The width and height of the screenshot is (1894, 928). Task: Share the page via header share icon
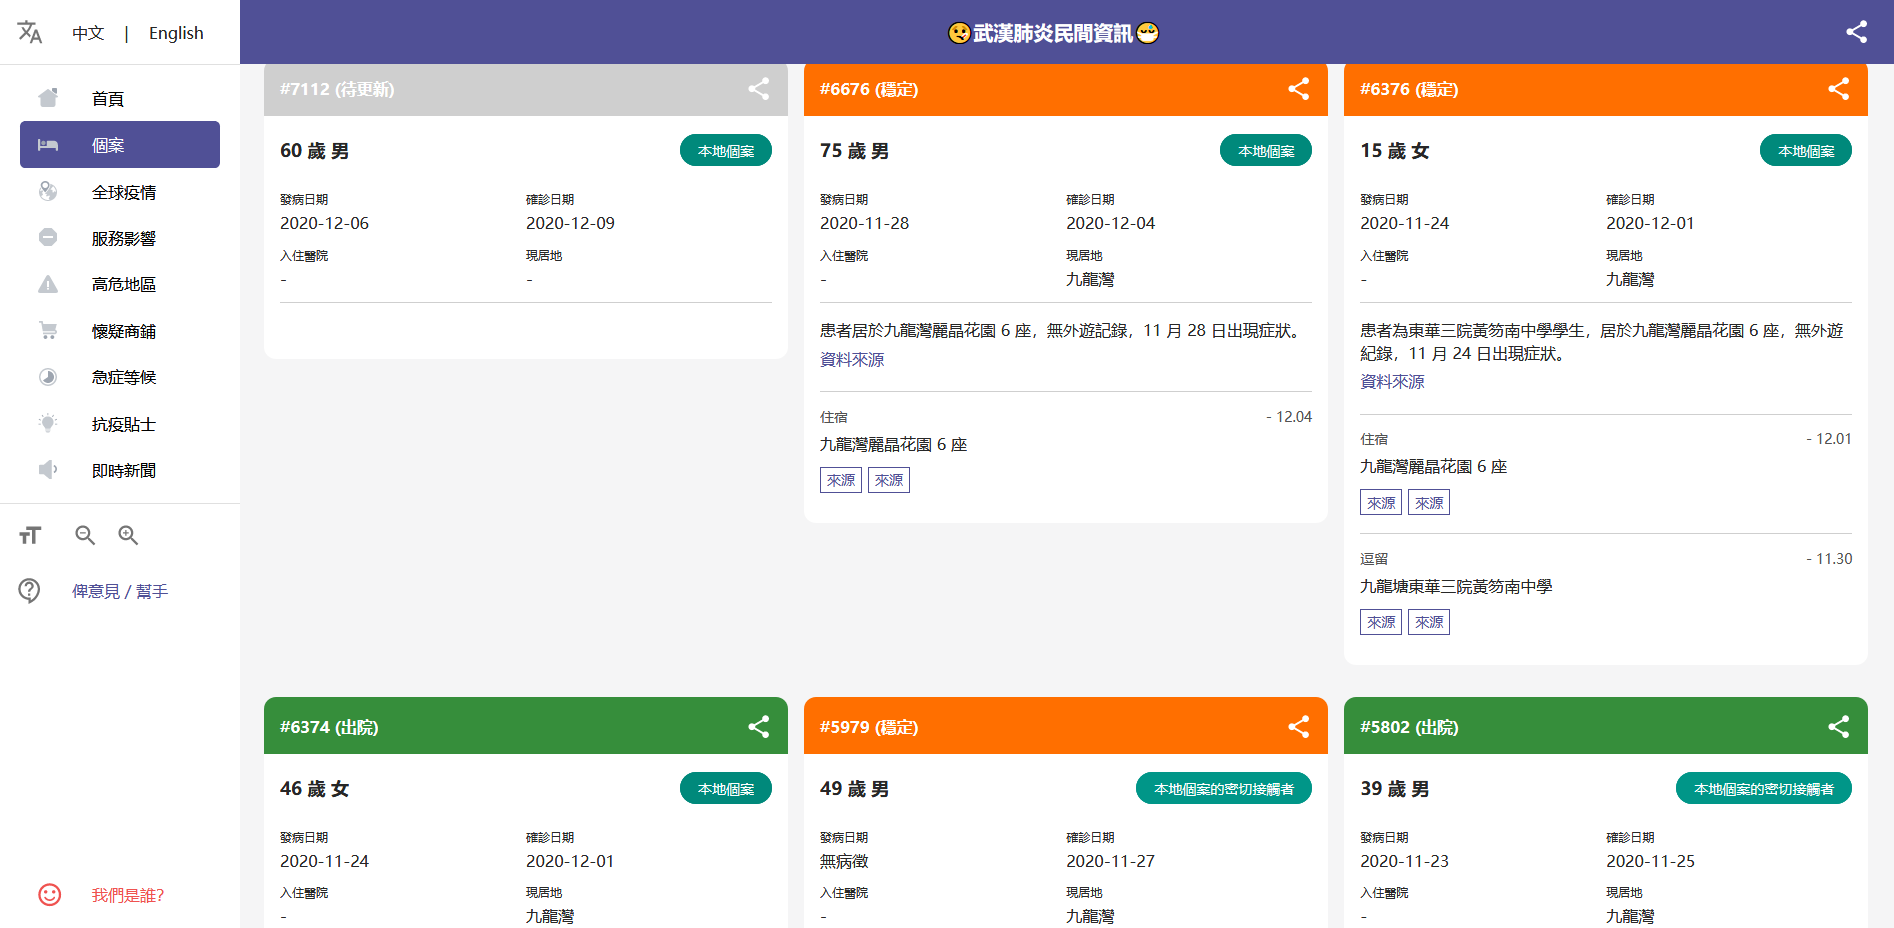pos(1856,32)
